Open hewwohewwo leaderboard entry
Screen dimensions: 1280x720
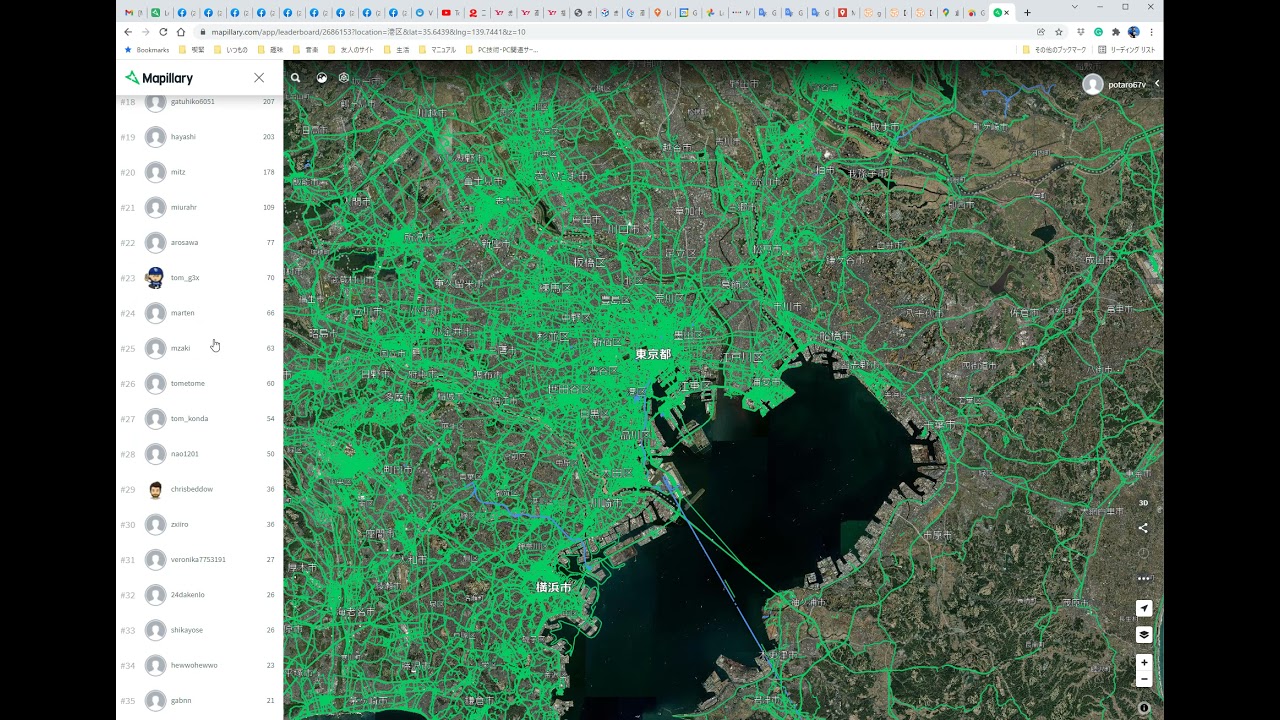tap(199, 665)
